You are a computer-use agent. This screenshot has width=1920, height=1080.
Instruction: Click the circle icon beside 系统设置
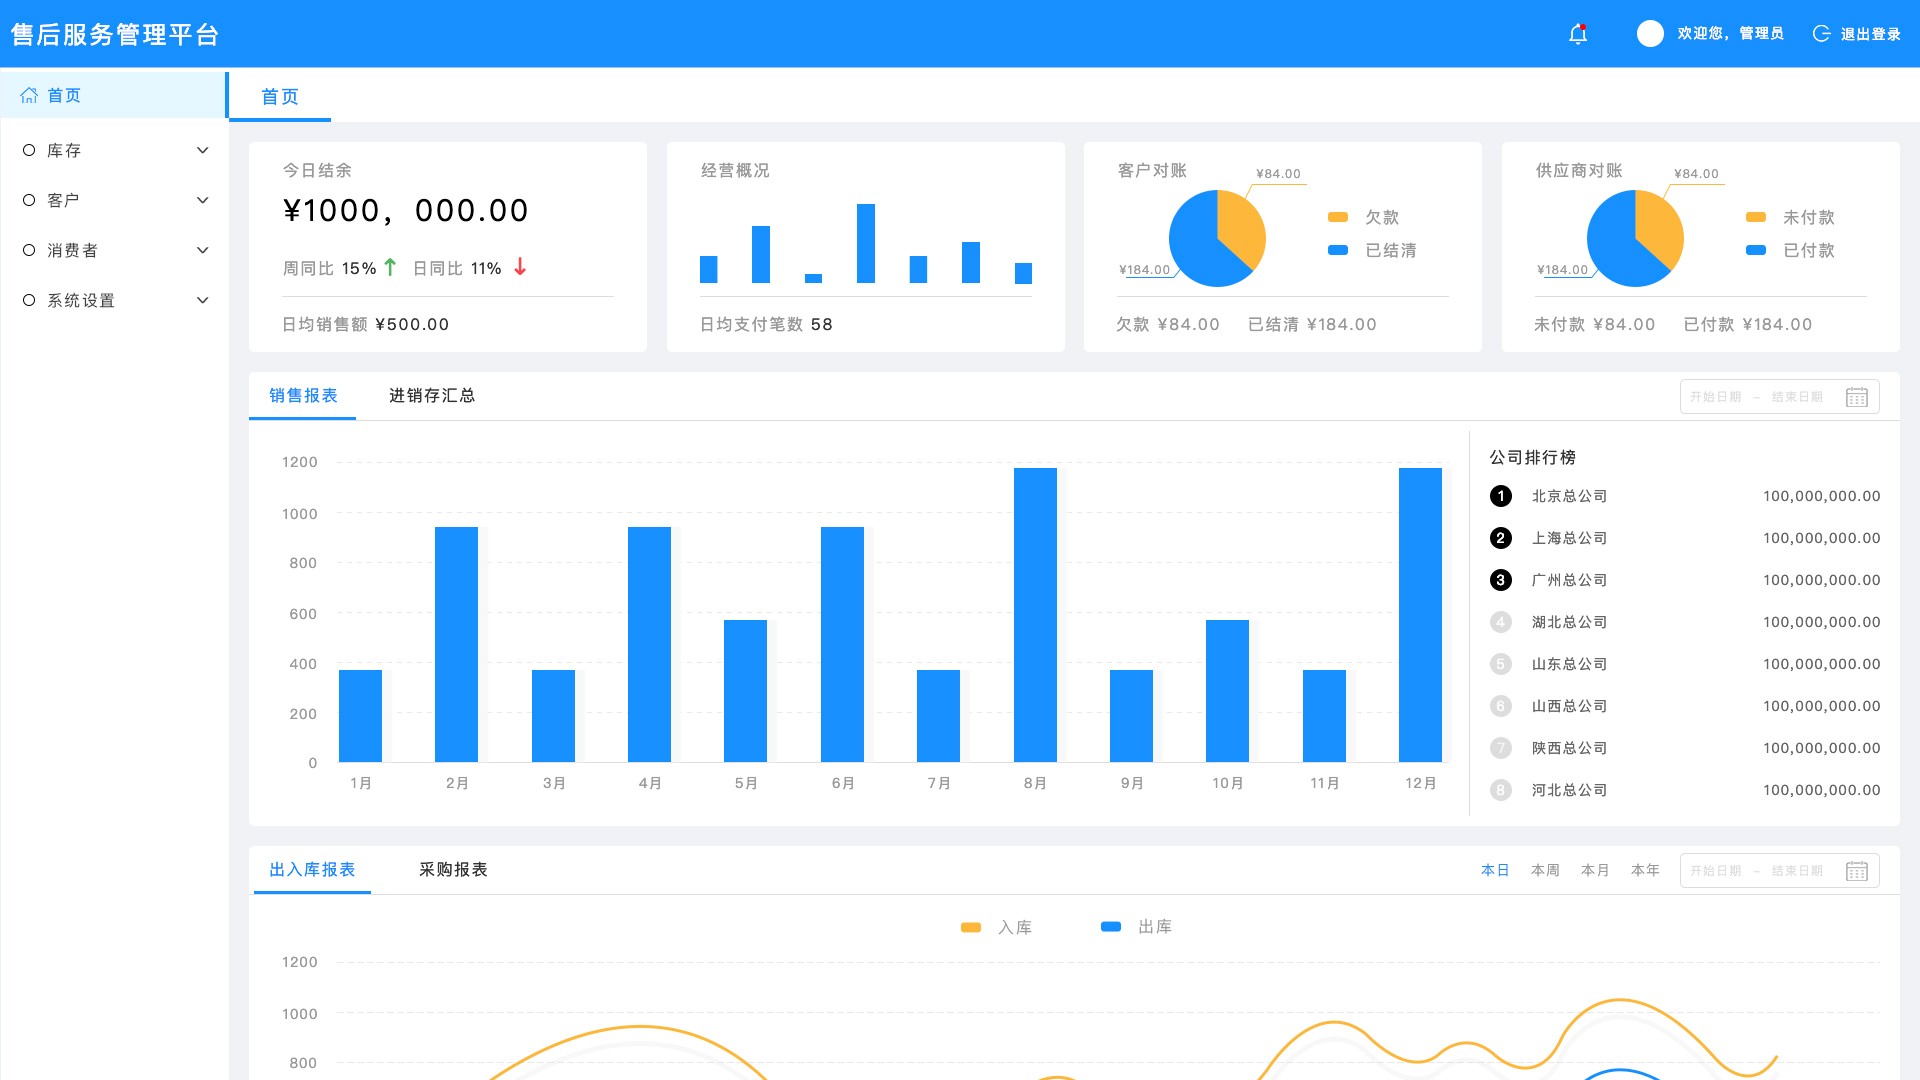point(29,300)
